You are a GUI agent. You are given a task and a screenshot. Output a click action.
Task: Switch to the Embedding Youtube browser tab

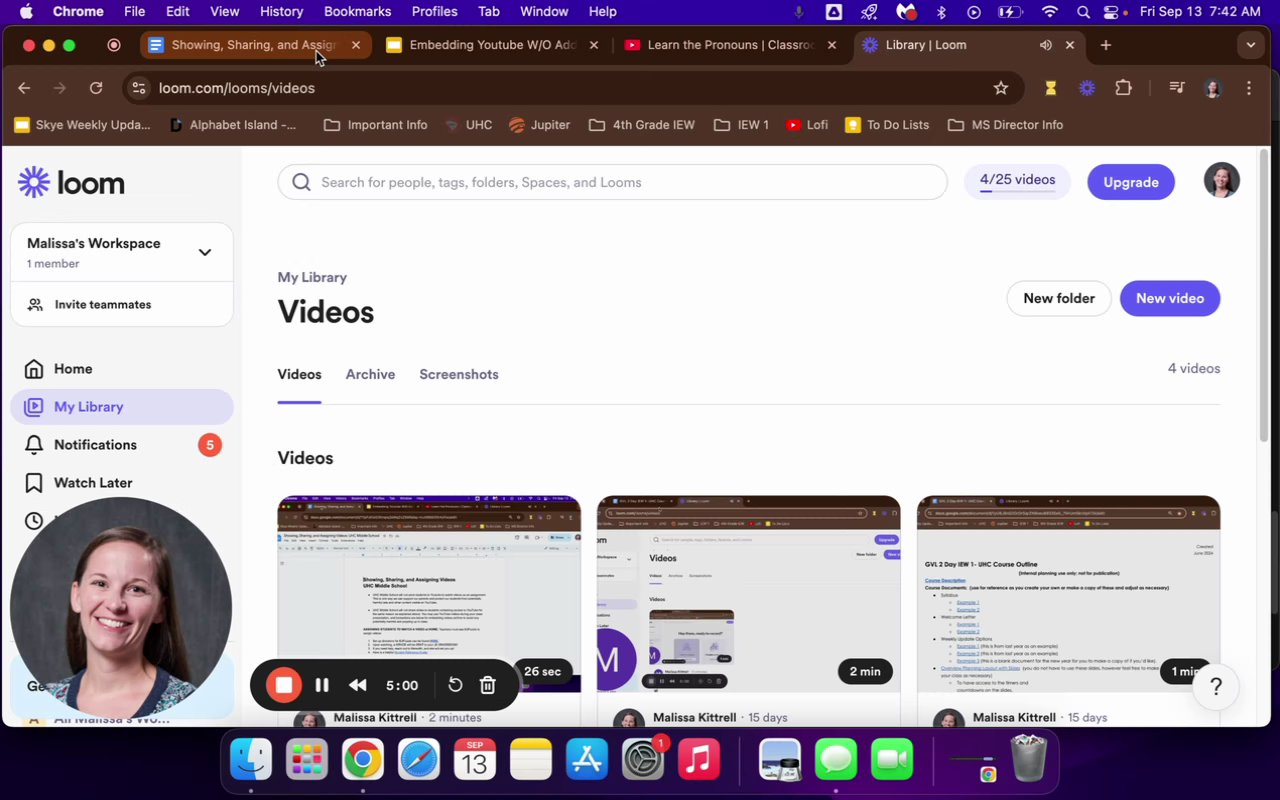coord(493,45)
